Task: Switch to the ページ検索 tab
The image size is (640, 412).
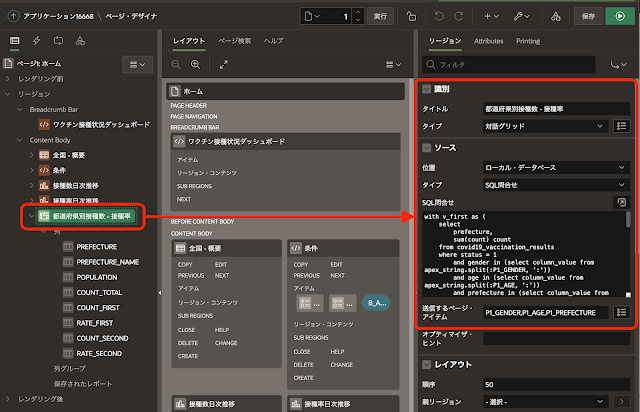Action: pyautogui.click(x=235, y=41)
